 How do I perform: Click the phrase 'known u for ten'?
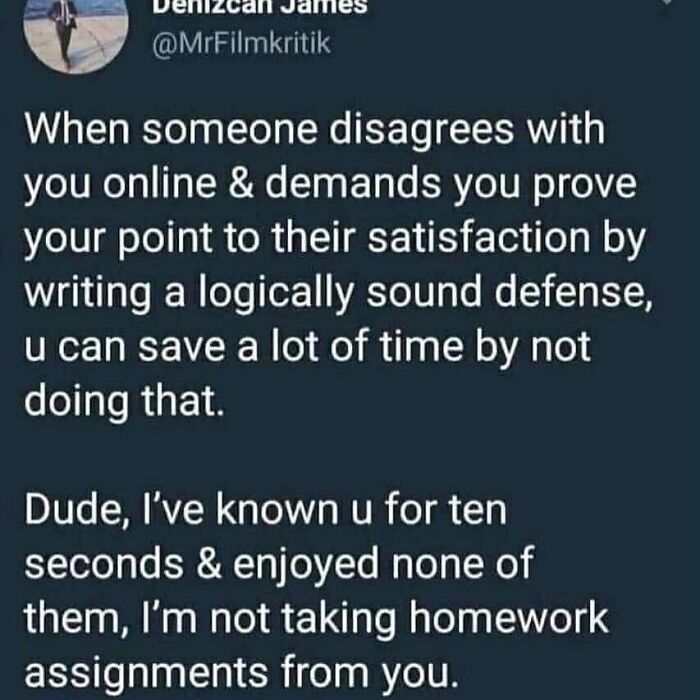point(362,509)
